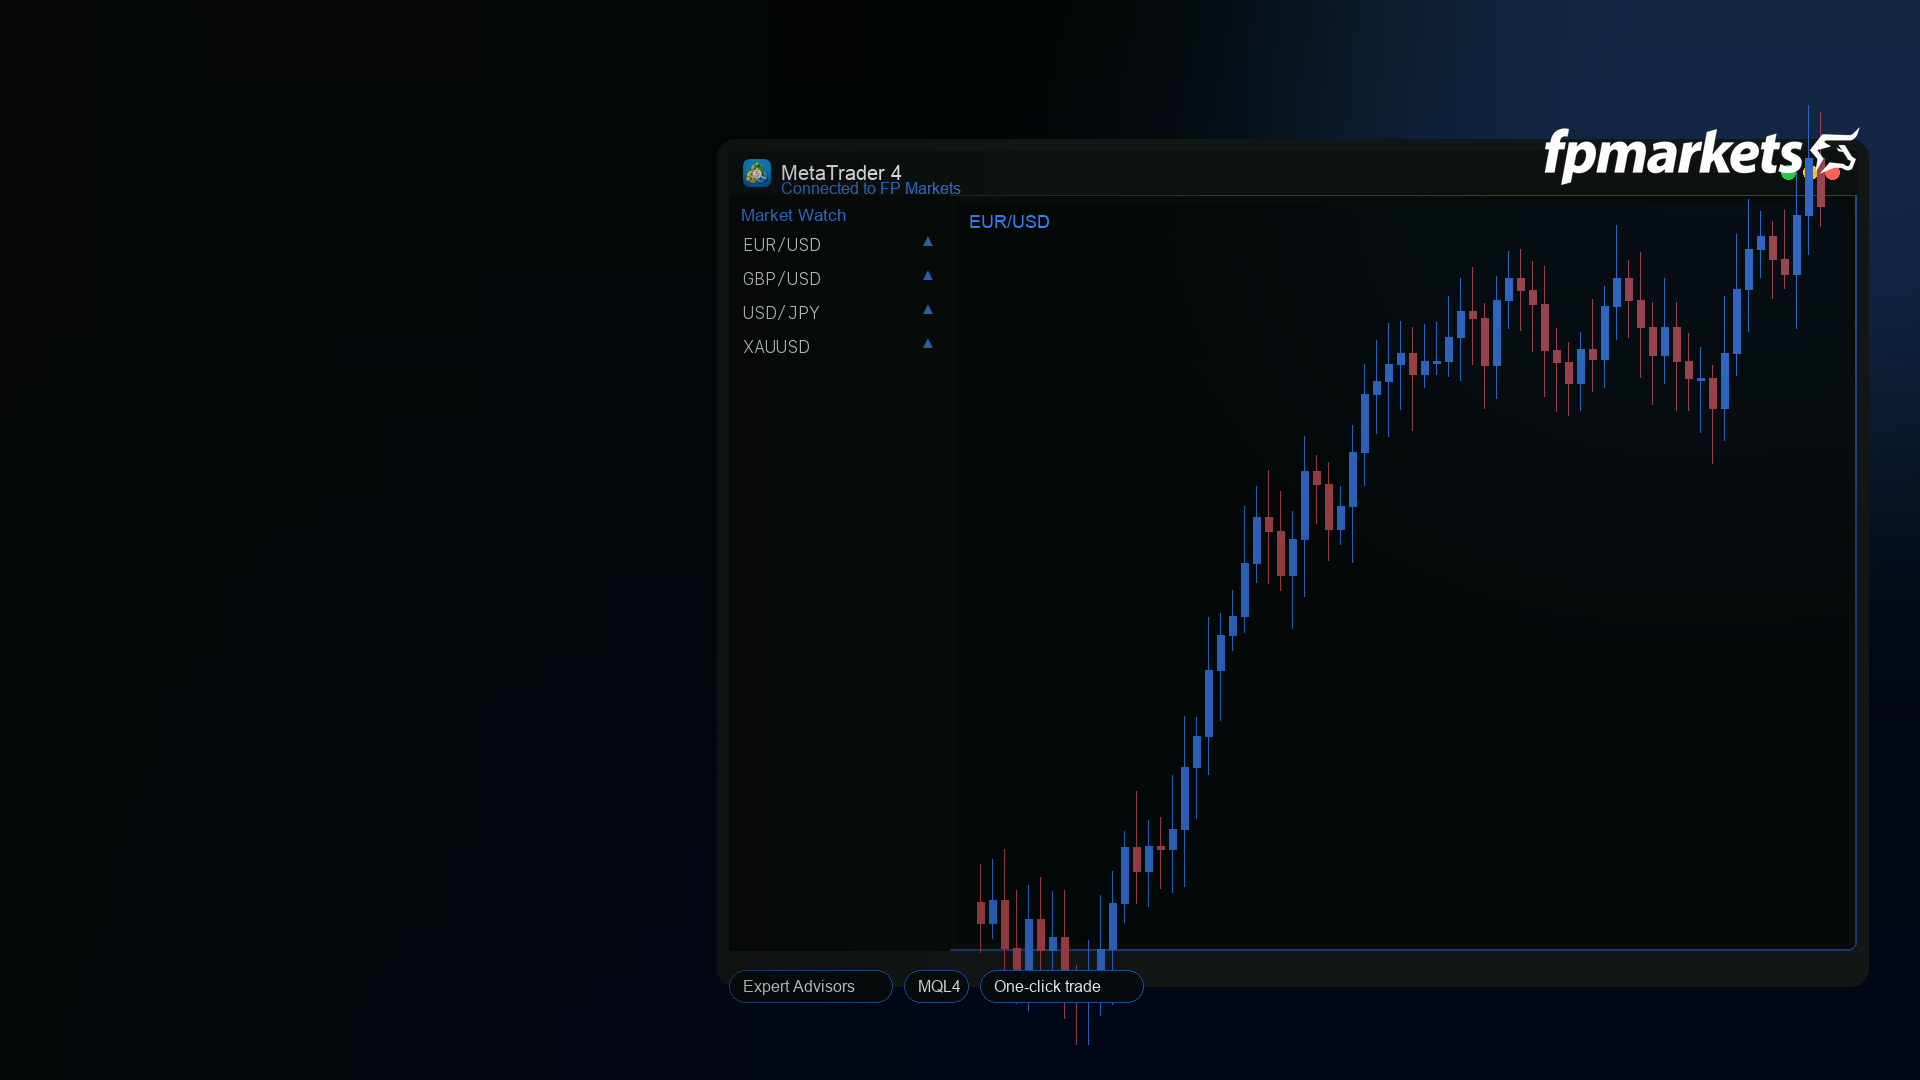Select GBP/USD in Market Watch
1920x1080 pixels.
coord(782,279)
